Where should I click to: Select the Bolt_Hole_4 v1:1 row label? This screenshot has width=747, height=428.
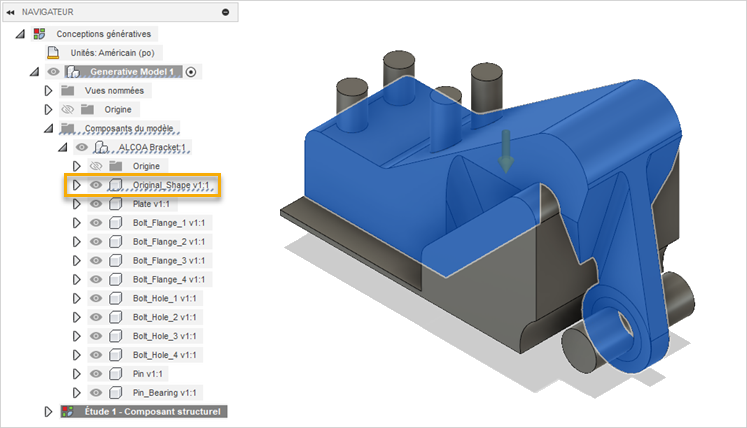pos(164,355)
